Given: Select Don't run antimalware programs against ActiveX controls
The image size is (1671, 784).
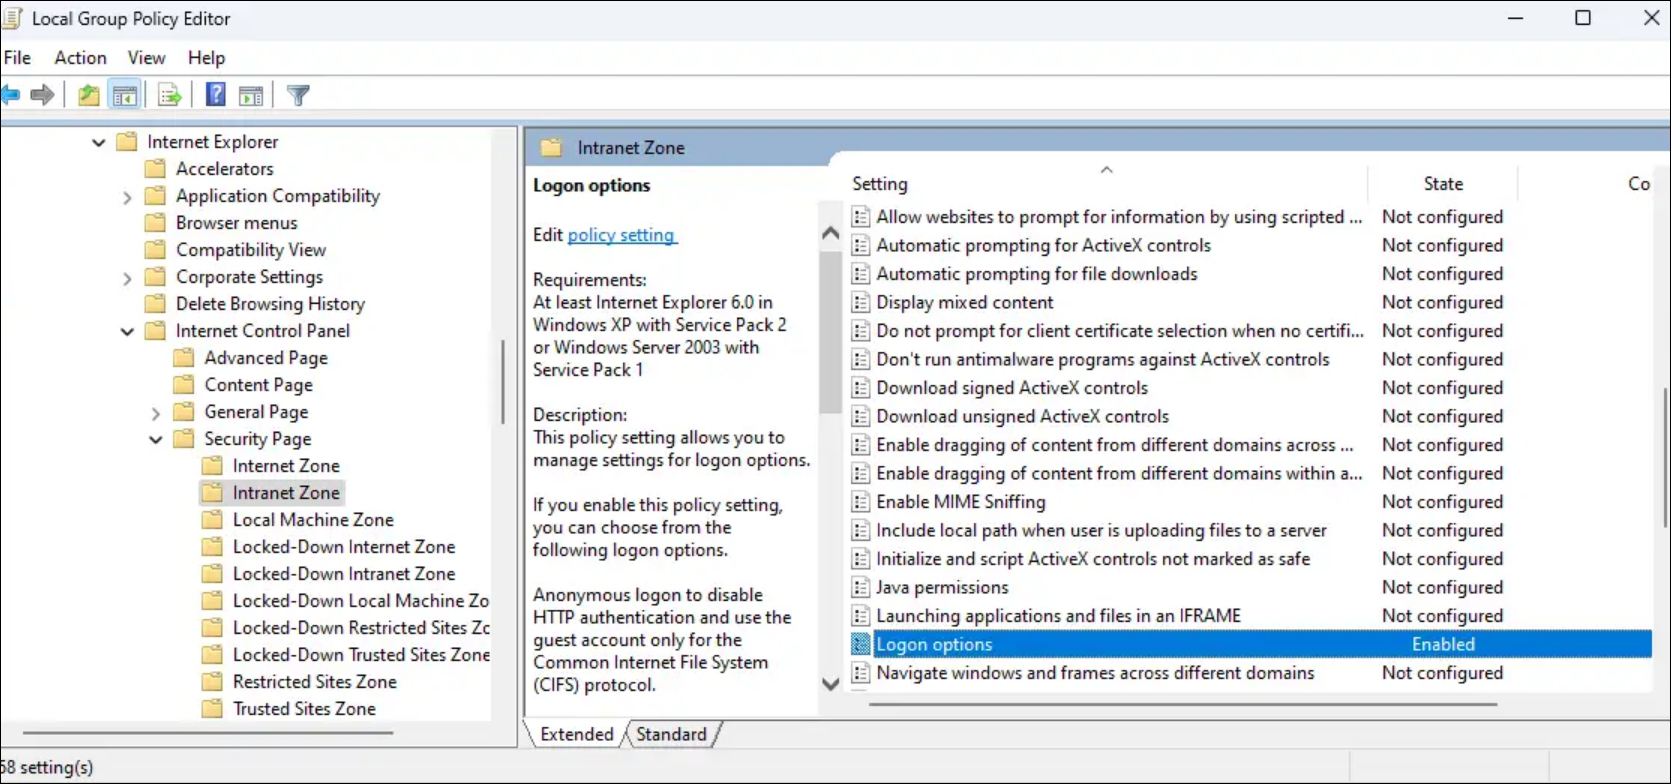Looking at the screenshot, I should pyautogui.click(x=1103, y=359).
